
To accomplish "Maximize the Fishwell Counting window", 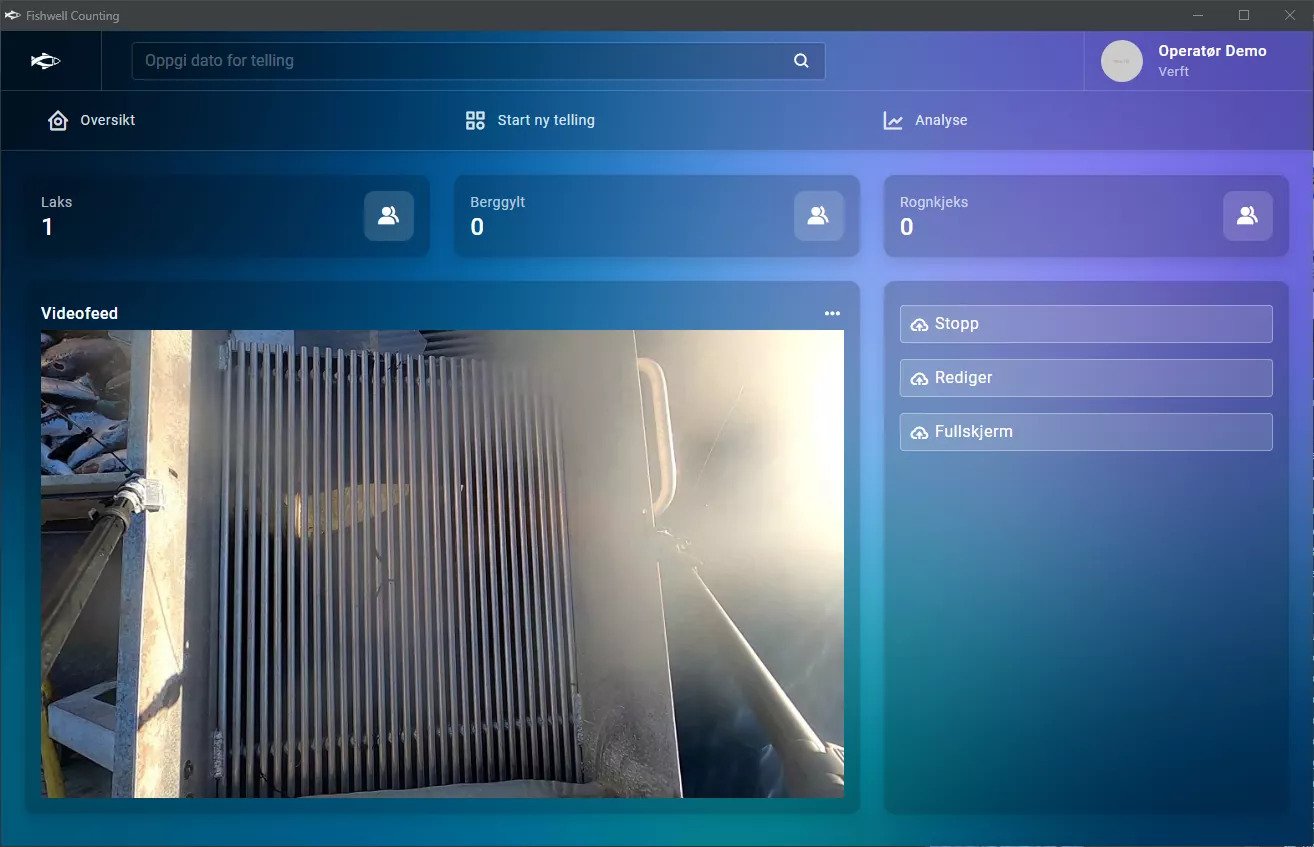I will 1244,15.
